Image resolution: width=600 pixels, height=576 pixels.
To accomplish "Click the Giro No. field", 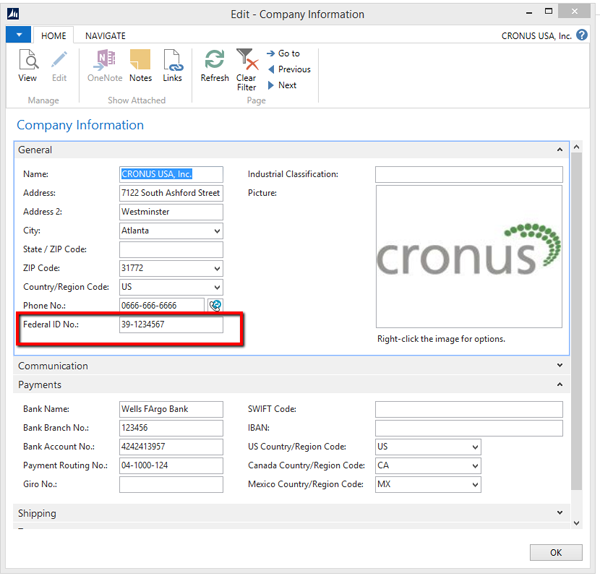I will tap(171, 484).
